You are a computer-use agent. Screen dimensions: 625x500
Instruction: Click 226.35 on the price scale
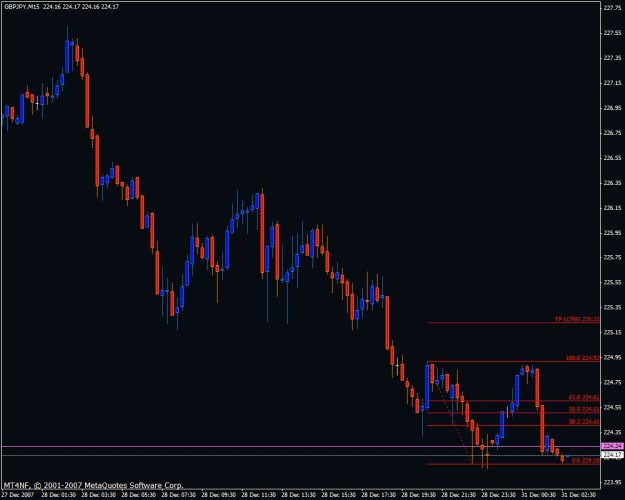pos(613,183)
